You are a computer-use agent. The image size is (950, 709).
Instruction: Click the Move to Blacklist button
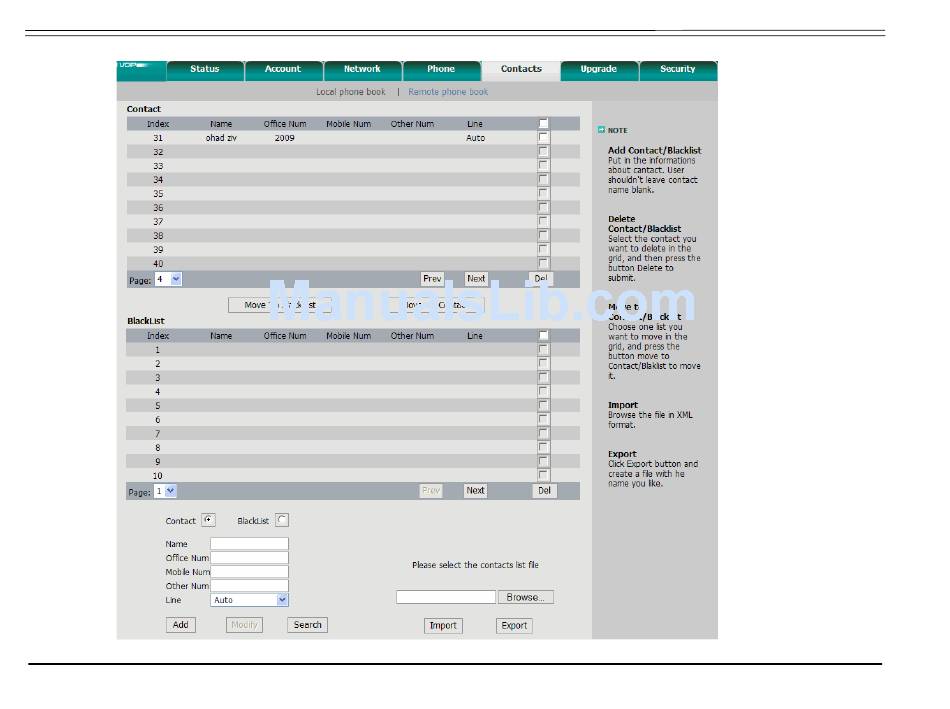coord(280,305)
